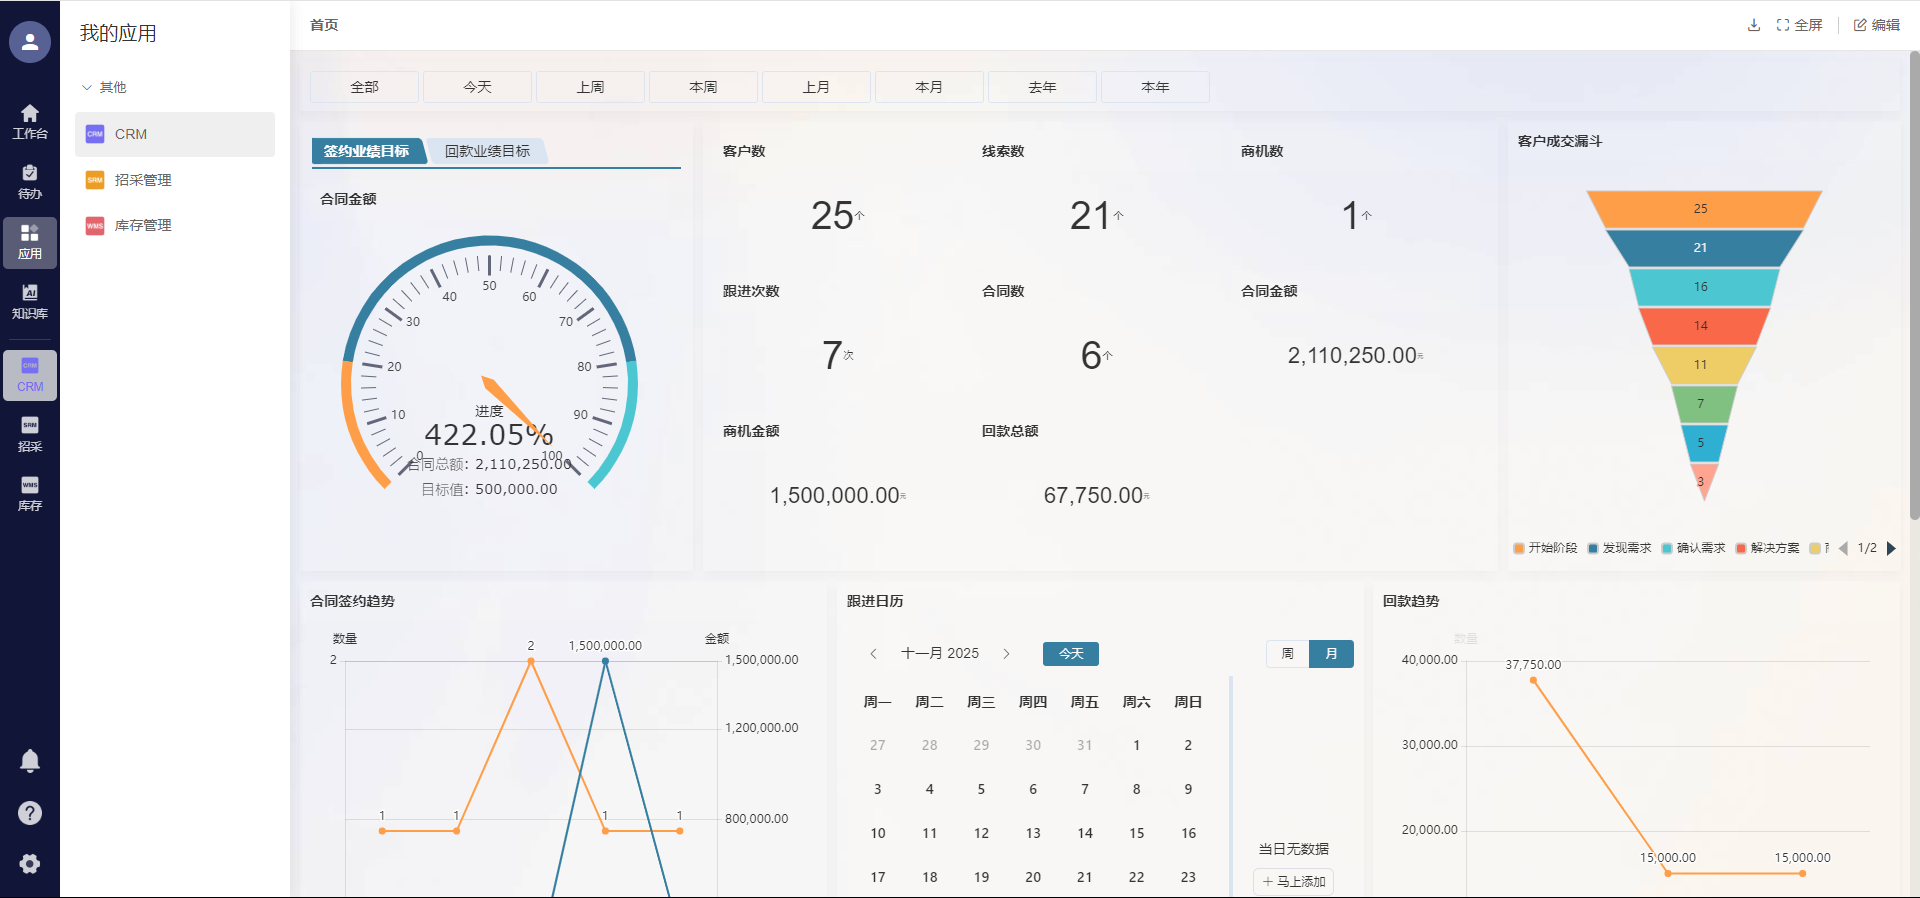The height and width of the screenshot is (898, 1920).
Task: Go to next month in calendar
Action: click(1006, 654)
